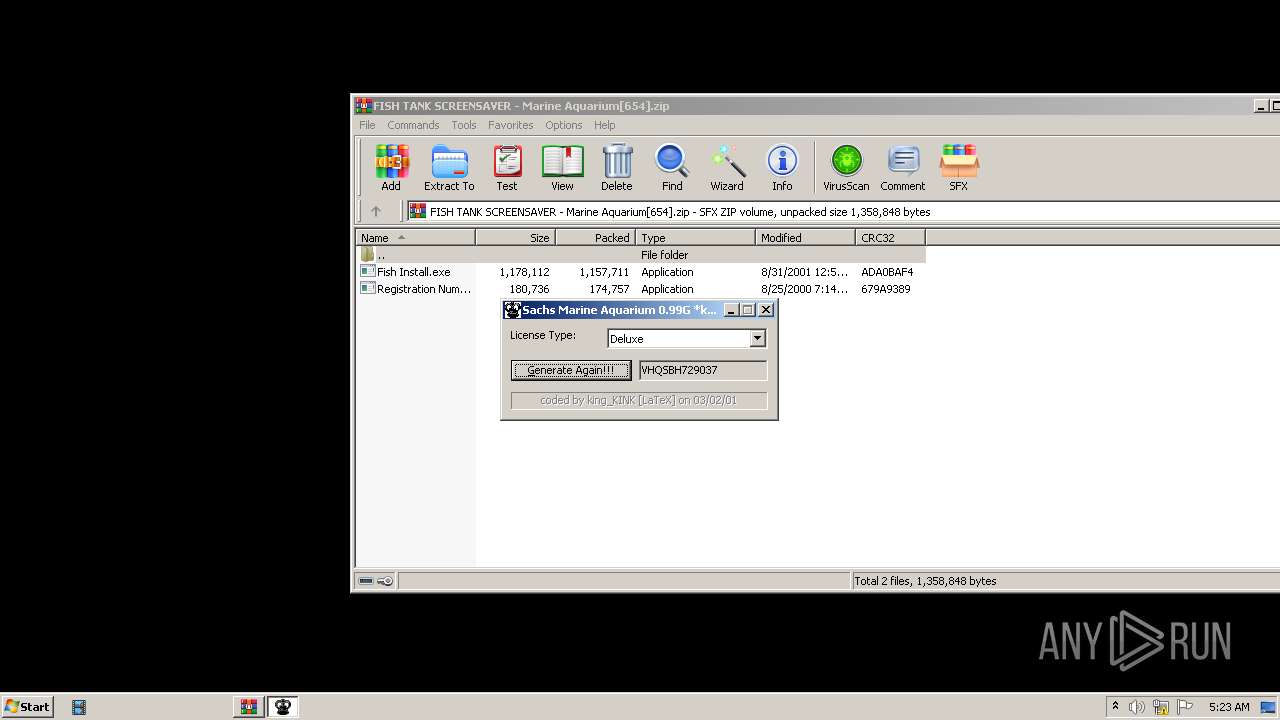Viewport: 1280px width, 720px height.
Task: Show hidden tray icons arrow
Action: [x=1115, y=706]
